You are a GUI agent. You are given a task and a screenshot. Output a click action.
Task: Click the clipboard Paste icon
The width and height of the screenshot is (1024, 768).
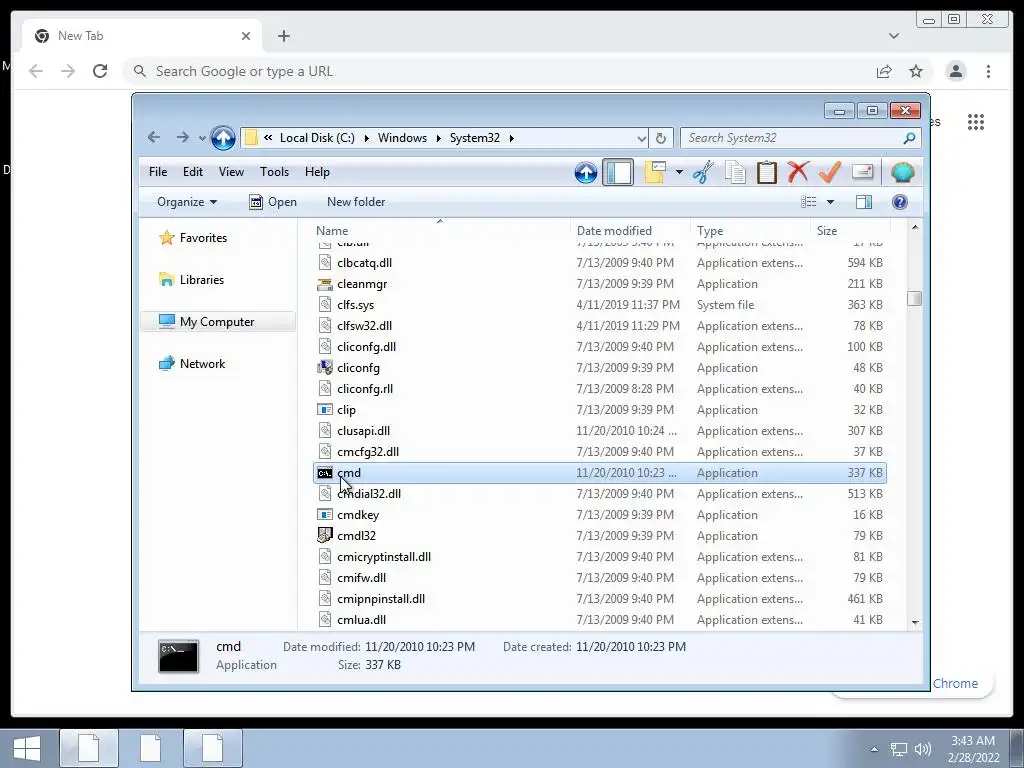[767, 172]
